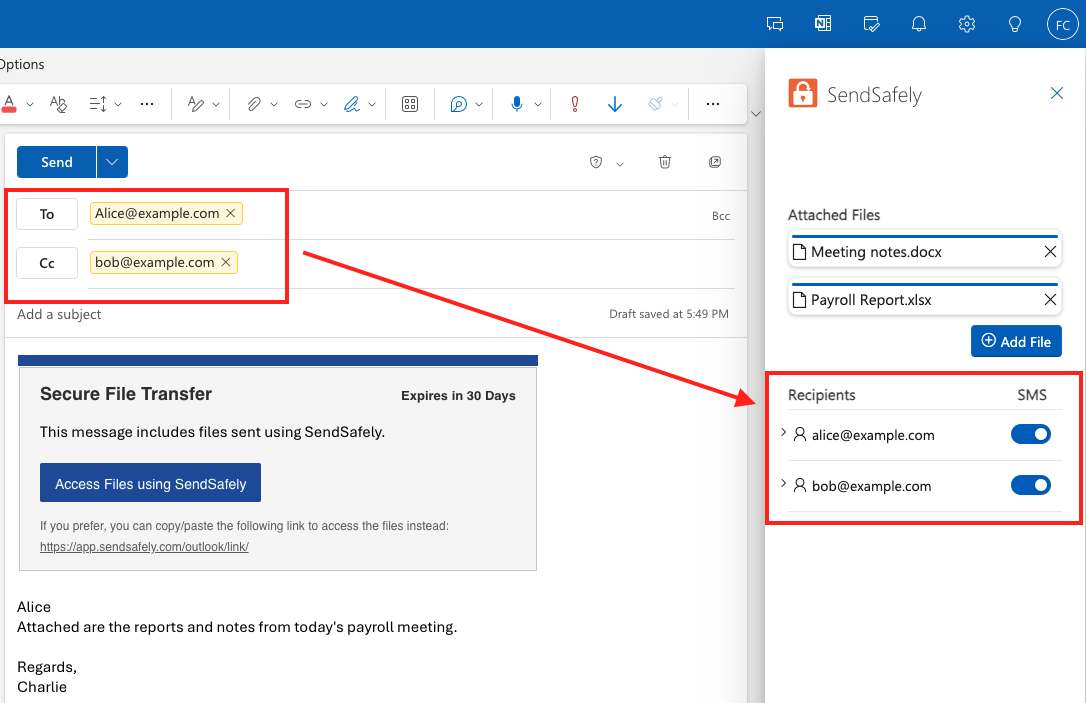Click the insert link icon

coord(303,104)
